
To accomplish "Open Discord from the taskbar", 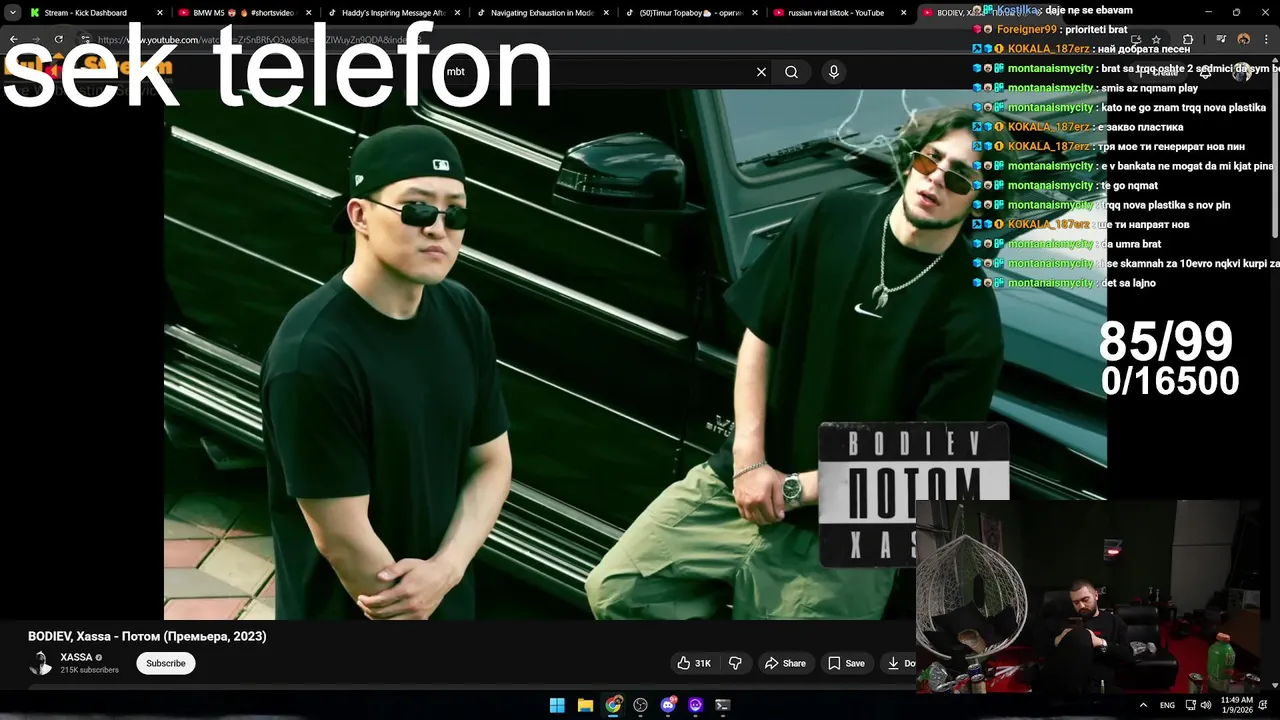I will tap(668, 705).
